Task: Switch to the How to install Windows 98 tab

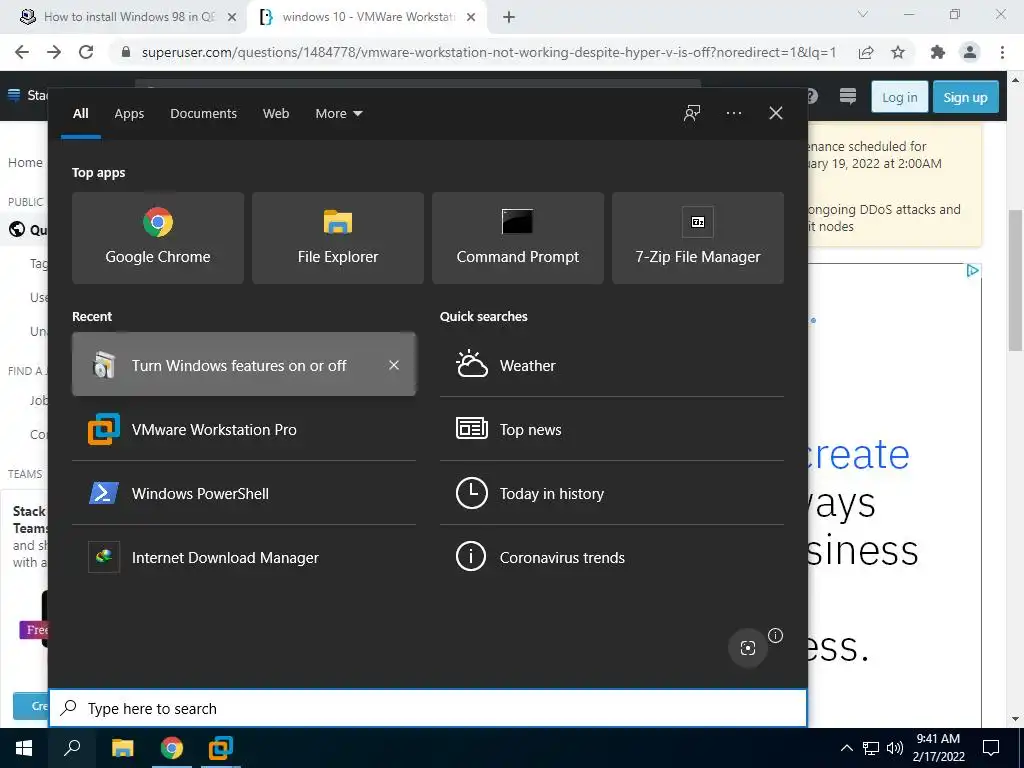Action: tap(128, 17)
